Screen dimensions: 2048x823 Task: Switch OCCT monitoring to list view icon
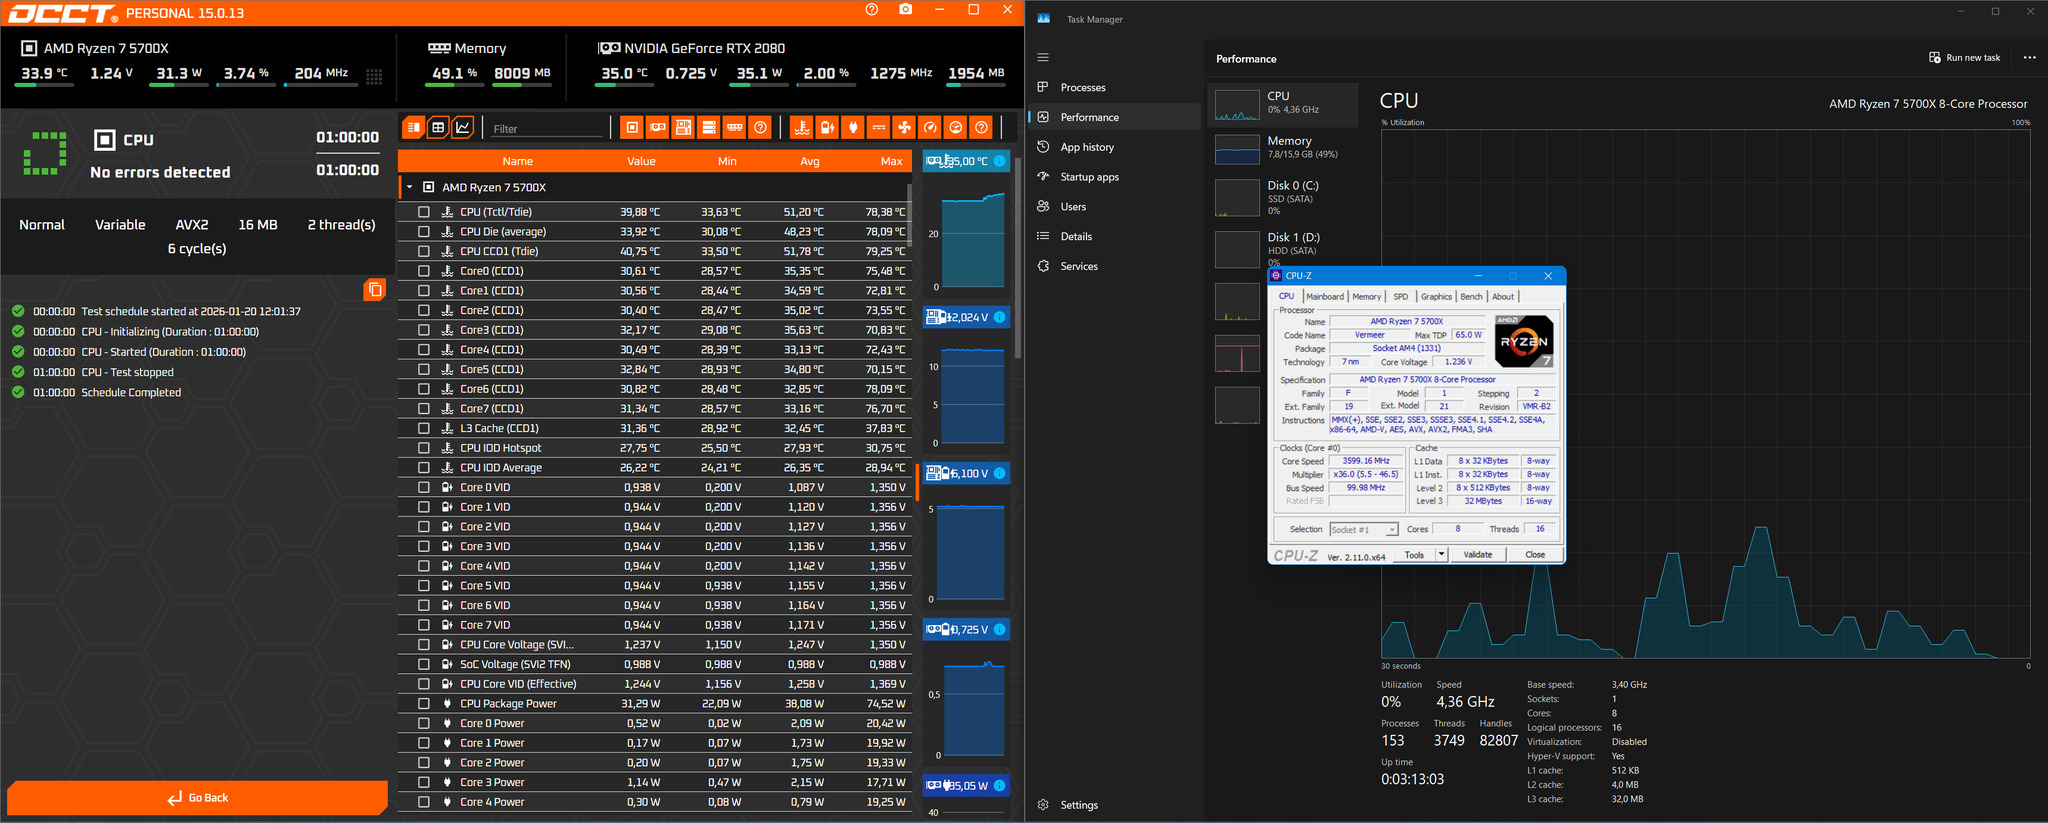(413, 128)
